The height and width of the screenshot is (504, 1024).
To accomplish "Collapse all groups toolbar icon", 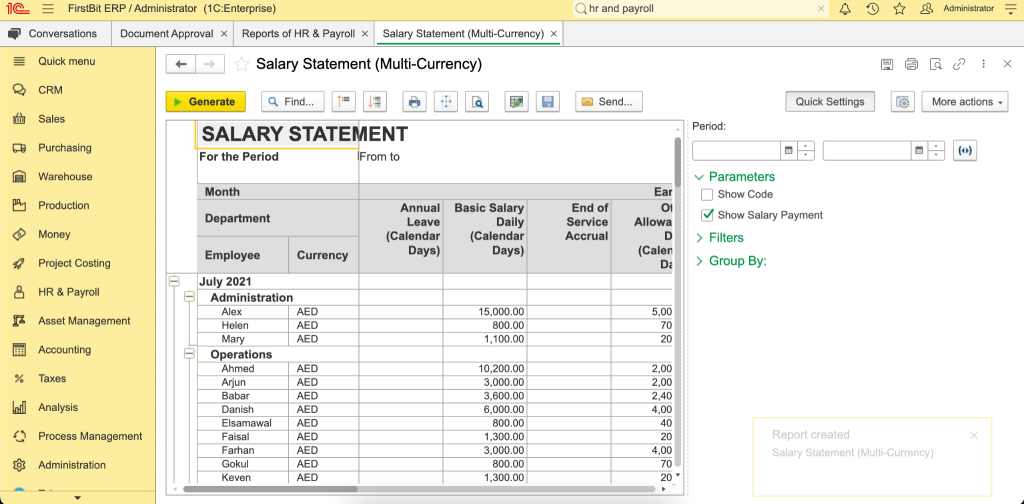I will coord(343,102).
